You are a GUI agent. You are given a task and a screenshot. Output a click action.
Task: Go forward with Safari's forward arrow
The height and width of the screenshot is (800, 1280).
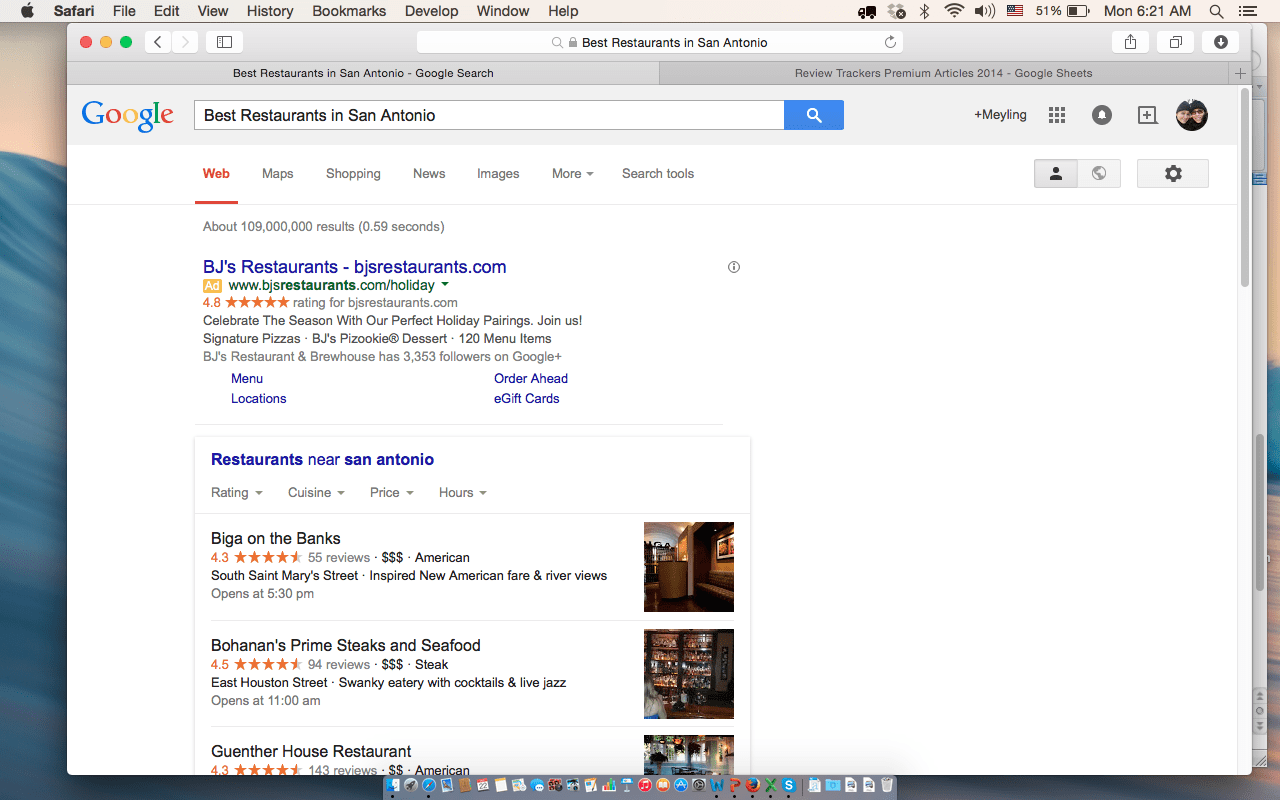(x=185, y=42)
